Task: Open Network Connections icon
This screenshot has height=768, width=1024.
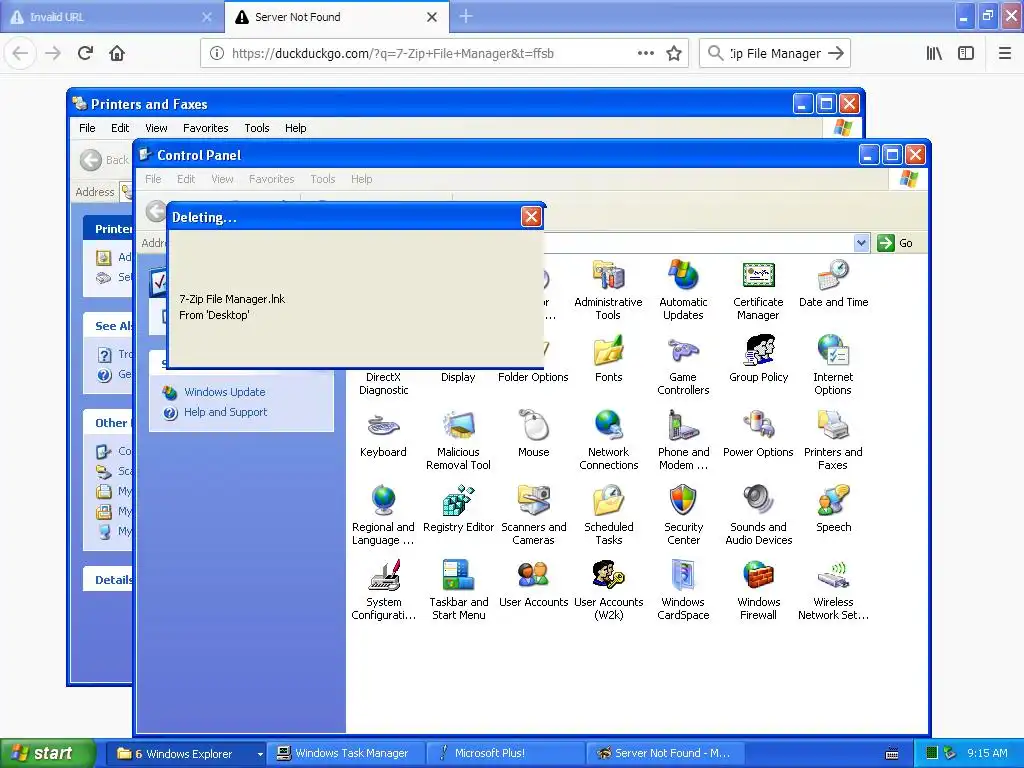Action: point(608,440)
